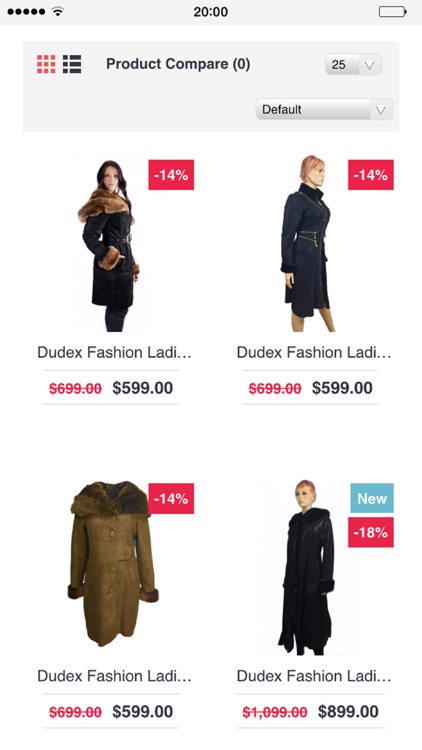Viewport: 422px width, 750px height.
Task: Open the navy coat product title link
Action: (x=314, y=353)
